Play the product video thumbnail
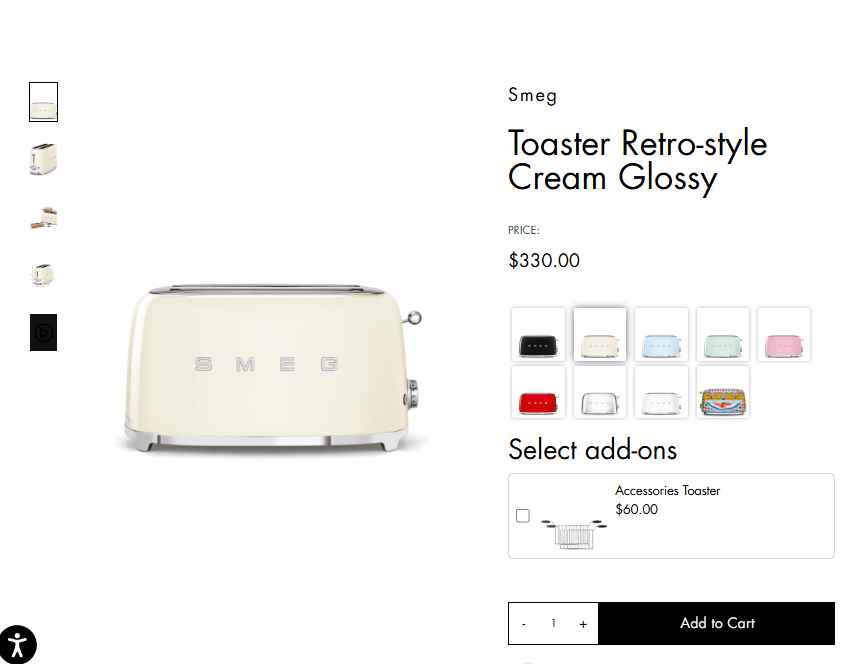The height and width of the screenshot is (664, 860). [43, 332]
